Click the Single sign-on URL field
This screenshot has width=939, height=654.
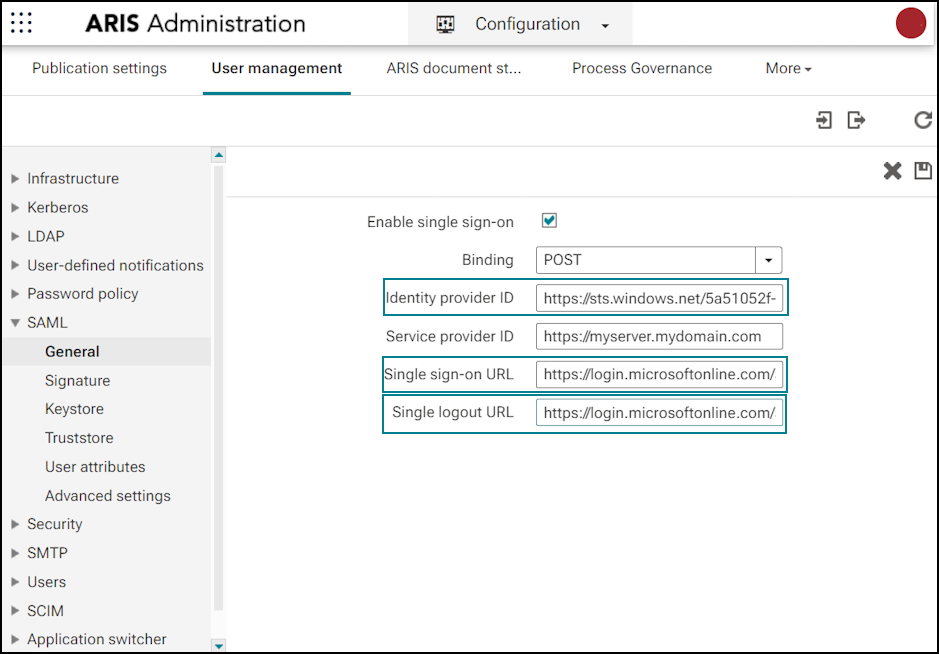pos(659,375)
